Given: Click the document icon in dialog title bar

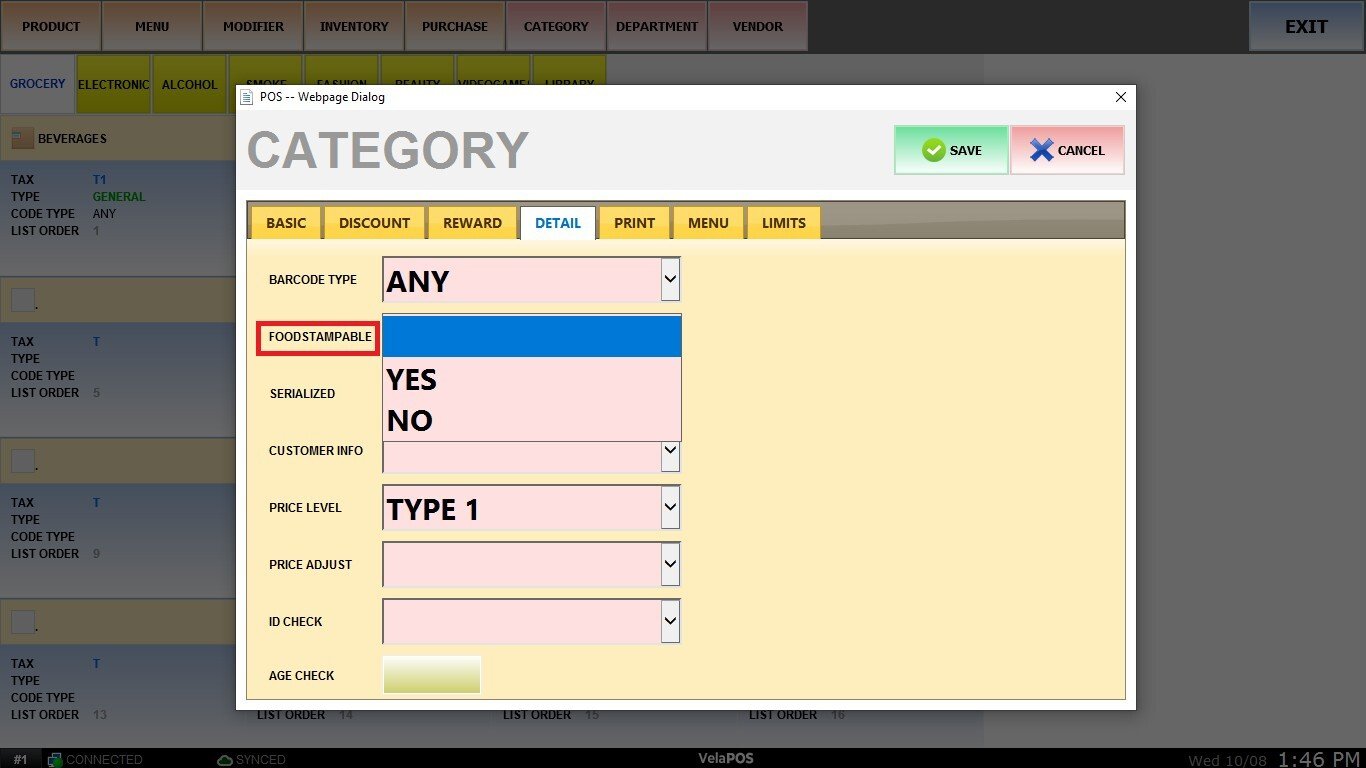Looking at the screenshot, I should click(247, 97).
